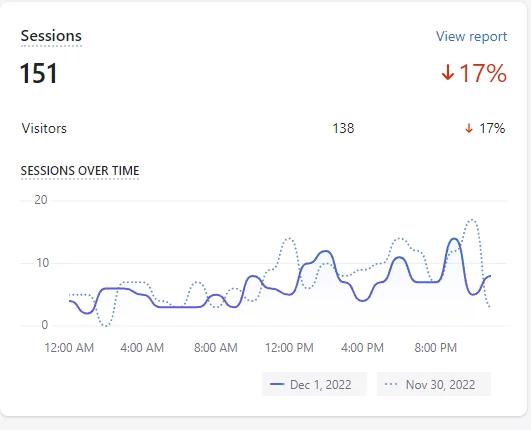Image resolution: width=531 pixels, height=430 pixels.
Task: Toggle the Dec 1, 2022 legend series
Action: (x=314, y=384)
